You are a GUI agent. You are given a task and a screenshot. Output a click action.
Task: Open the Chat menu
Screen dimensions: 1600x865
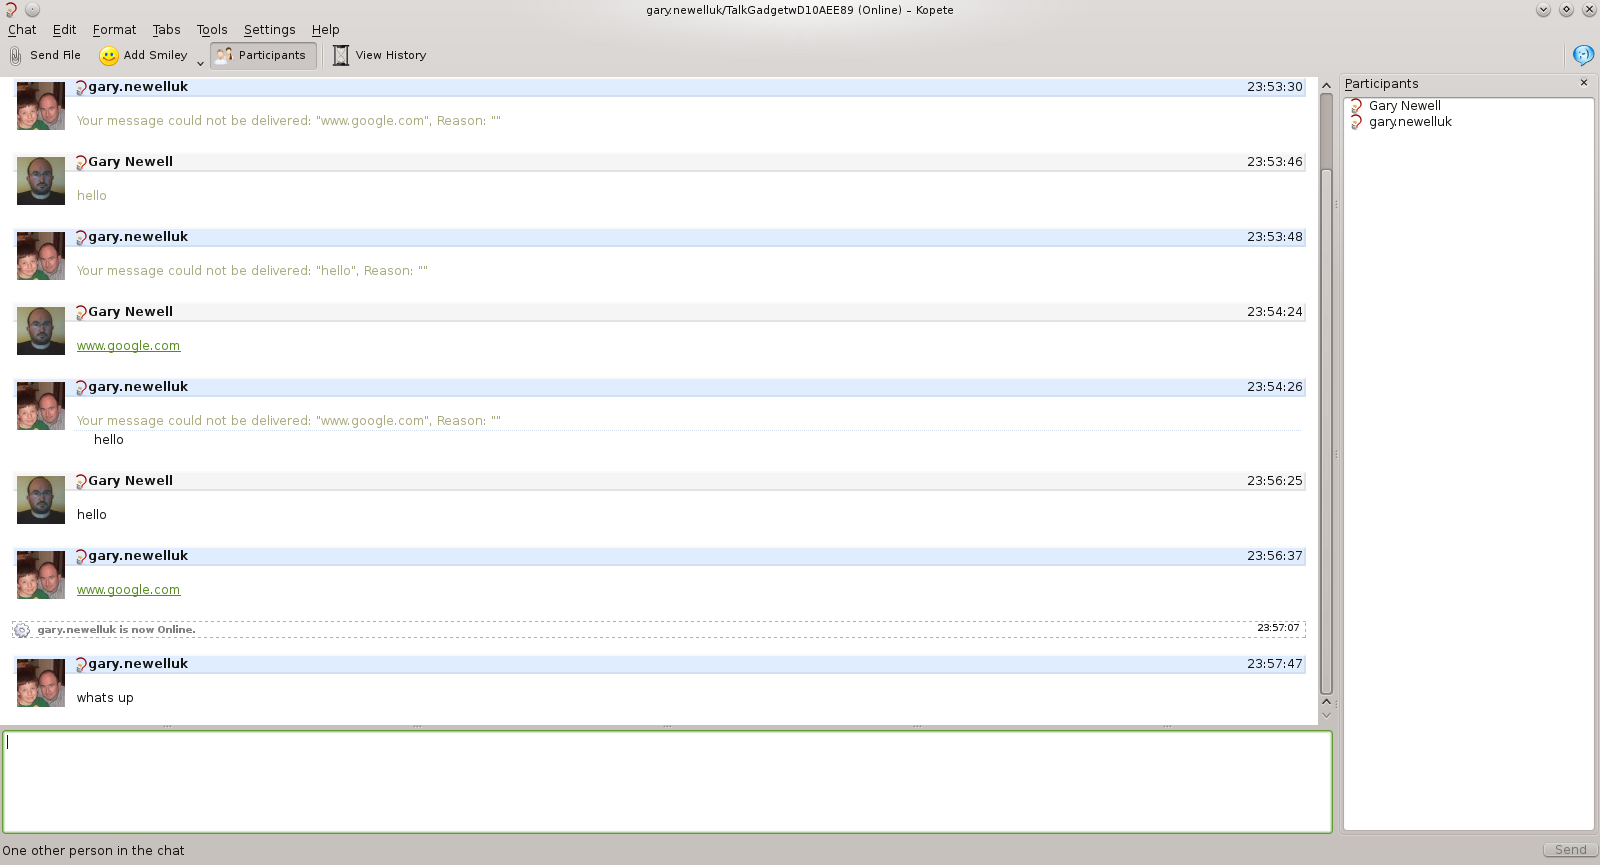pyautogui.click(x=22, y=30)
